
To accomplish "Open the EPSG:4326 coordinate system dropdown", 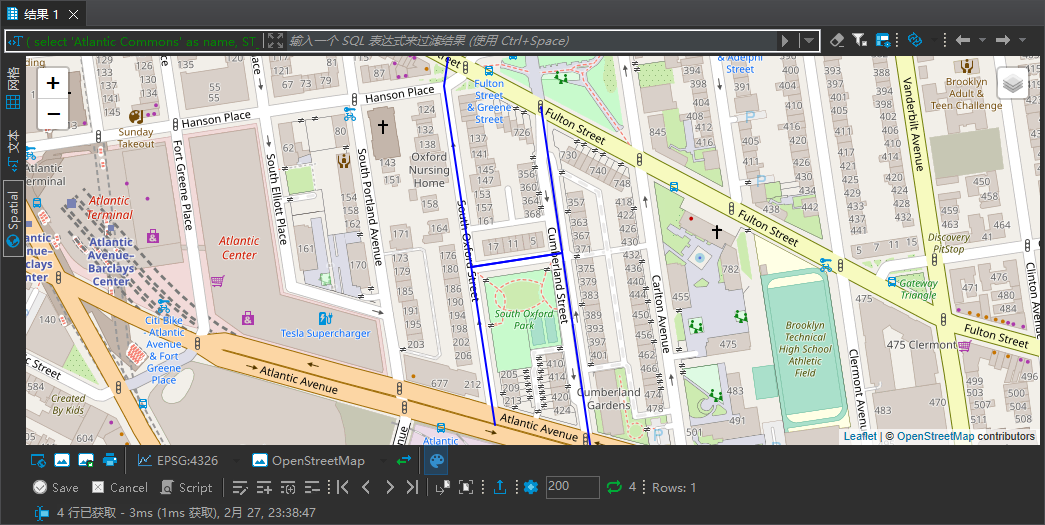I will pyautogui.click(x=235, y=460).
